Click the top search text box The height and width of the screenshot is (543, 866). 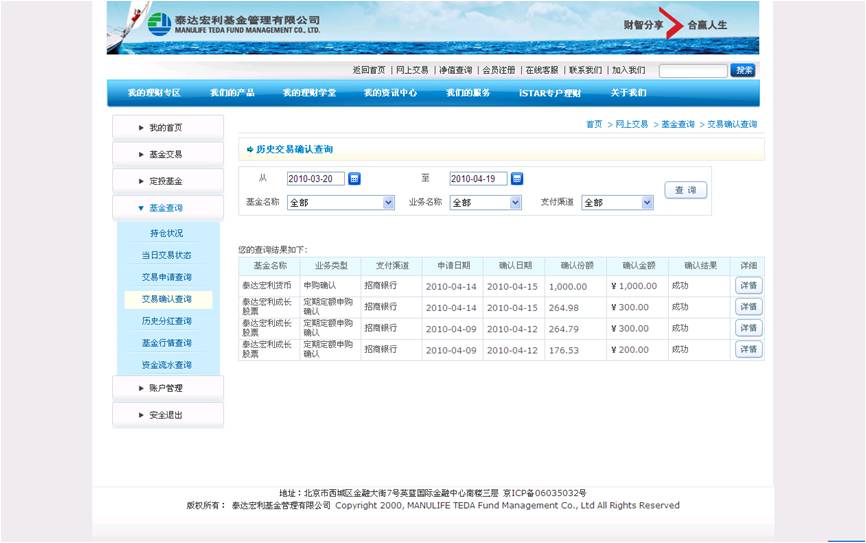pos(693,71)
